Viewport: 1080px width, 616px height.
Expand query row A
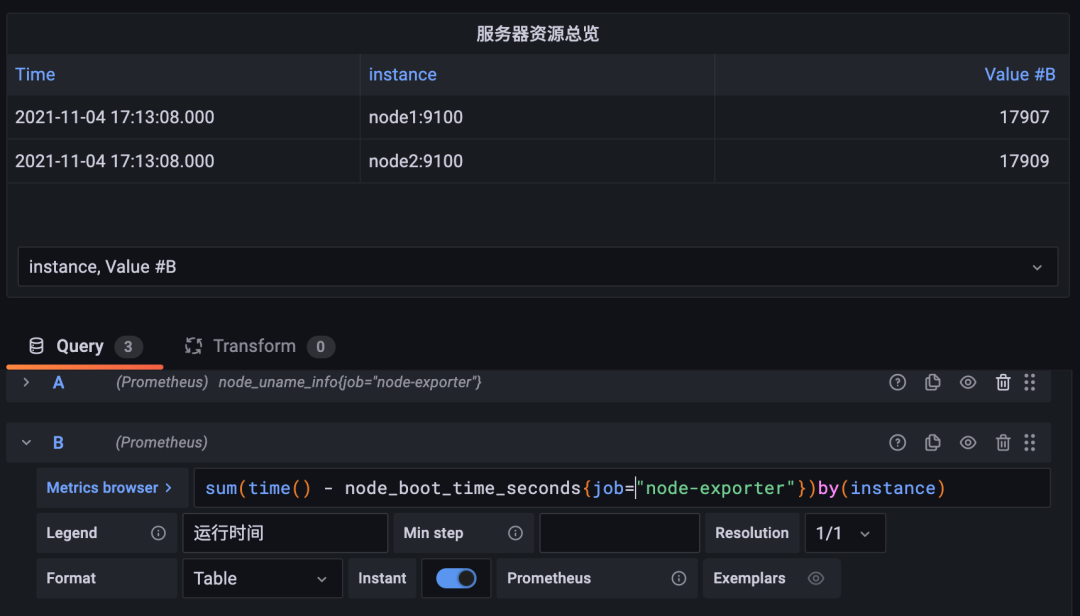click(25, 382)
